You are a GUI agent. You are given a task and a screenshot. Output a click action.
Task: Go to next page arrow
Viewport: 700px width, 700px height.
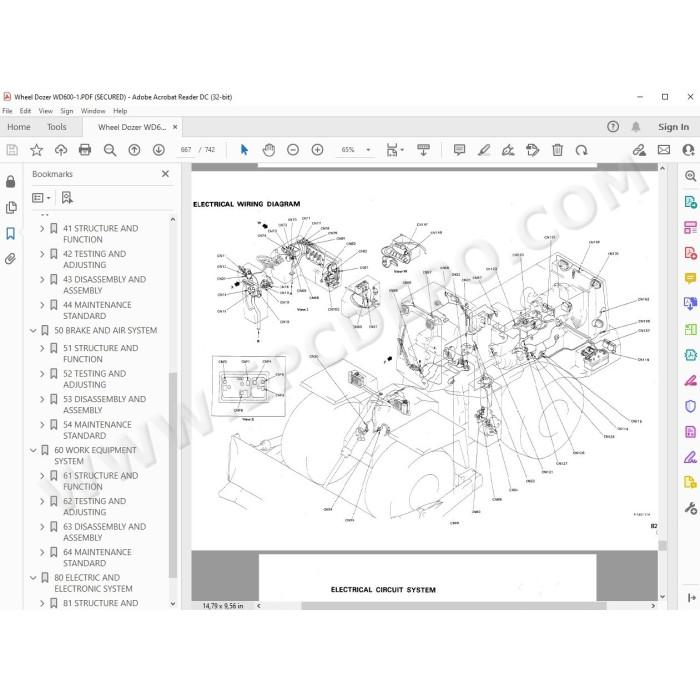coord(159,150)
